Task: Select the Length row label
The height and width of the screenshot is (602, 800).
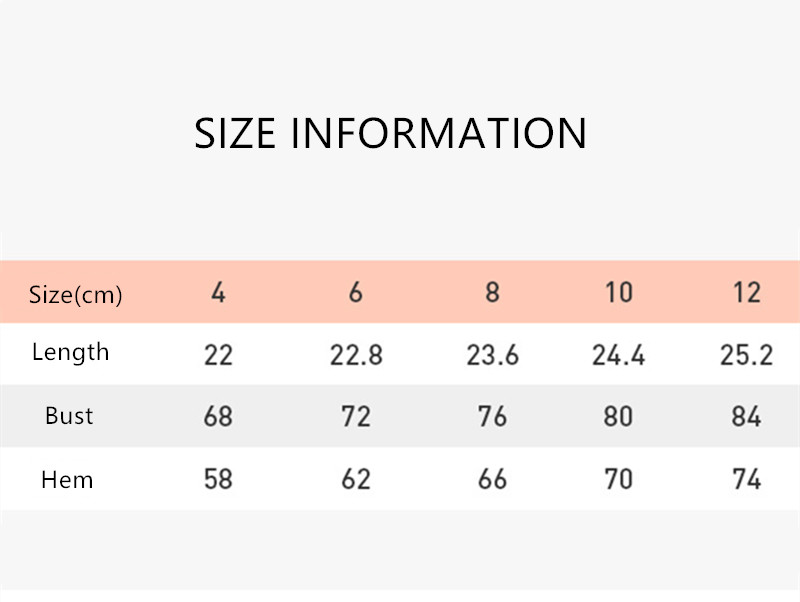Action: pyautogui.click(x=70, y=352)
